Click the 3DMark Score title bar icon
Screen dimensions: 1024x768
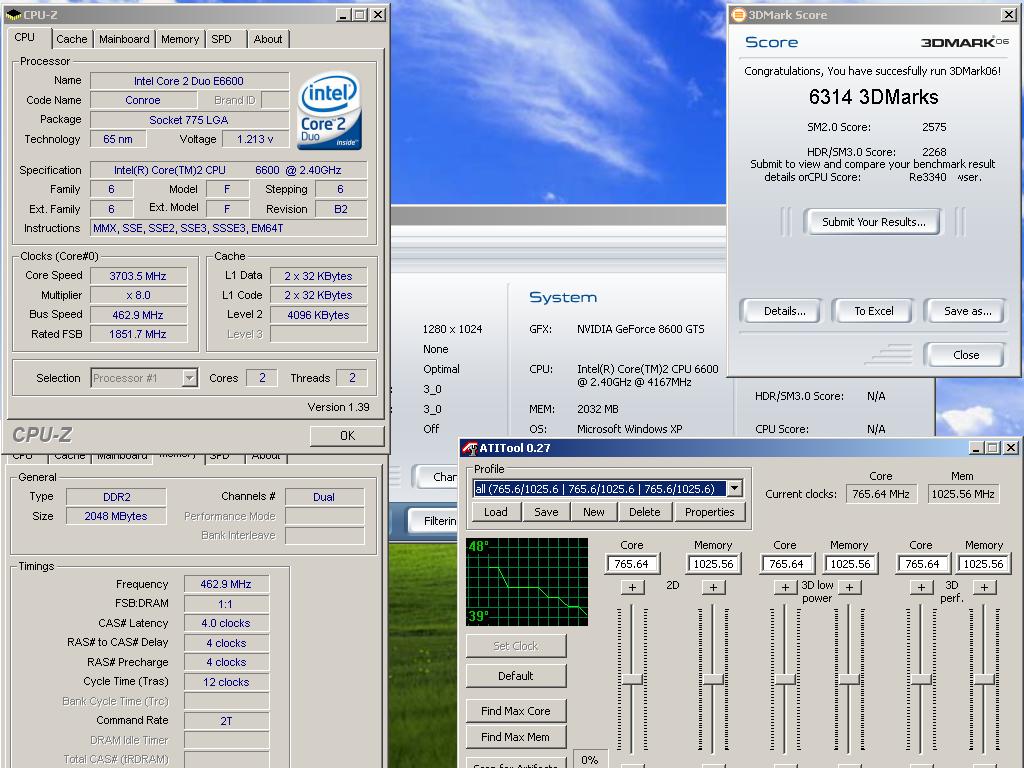click(739, 14)
